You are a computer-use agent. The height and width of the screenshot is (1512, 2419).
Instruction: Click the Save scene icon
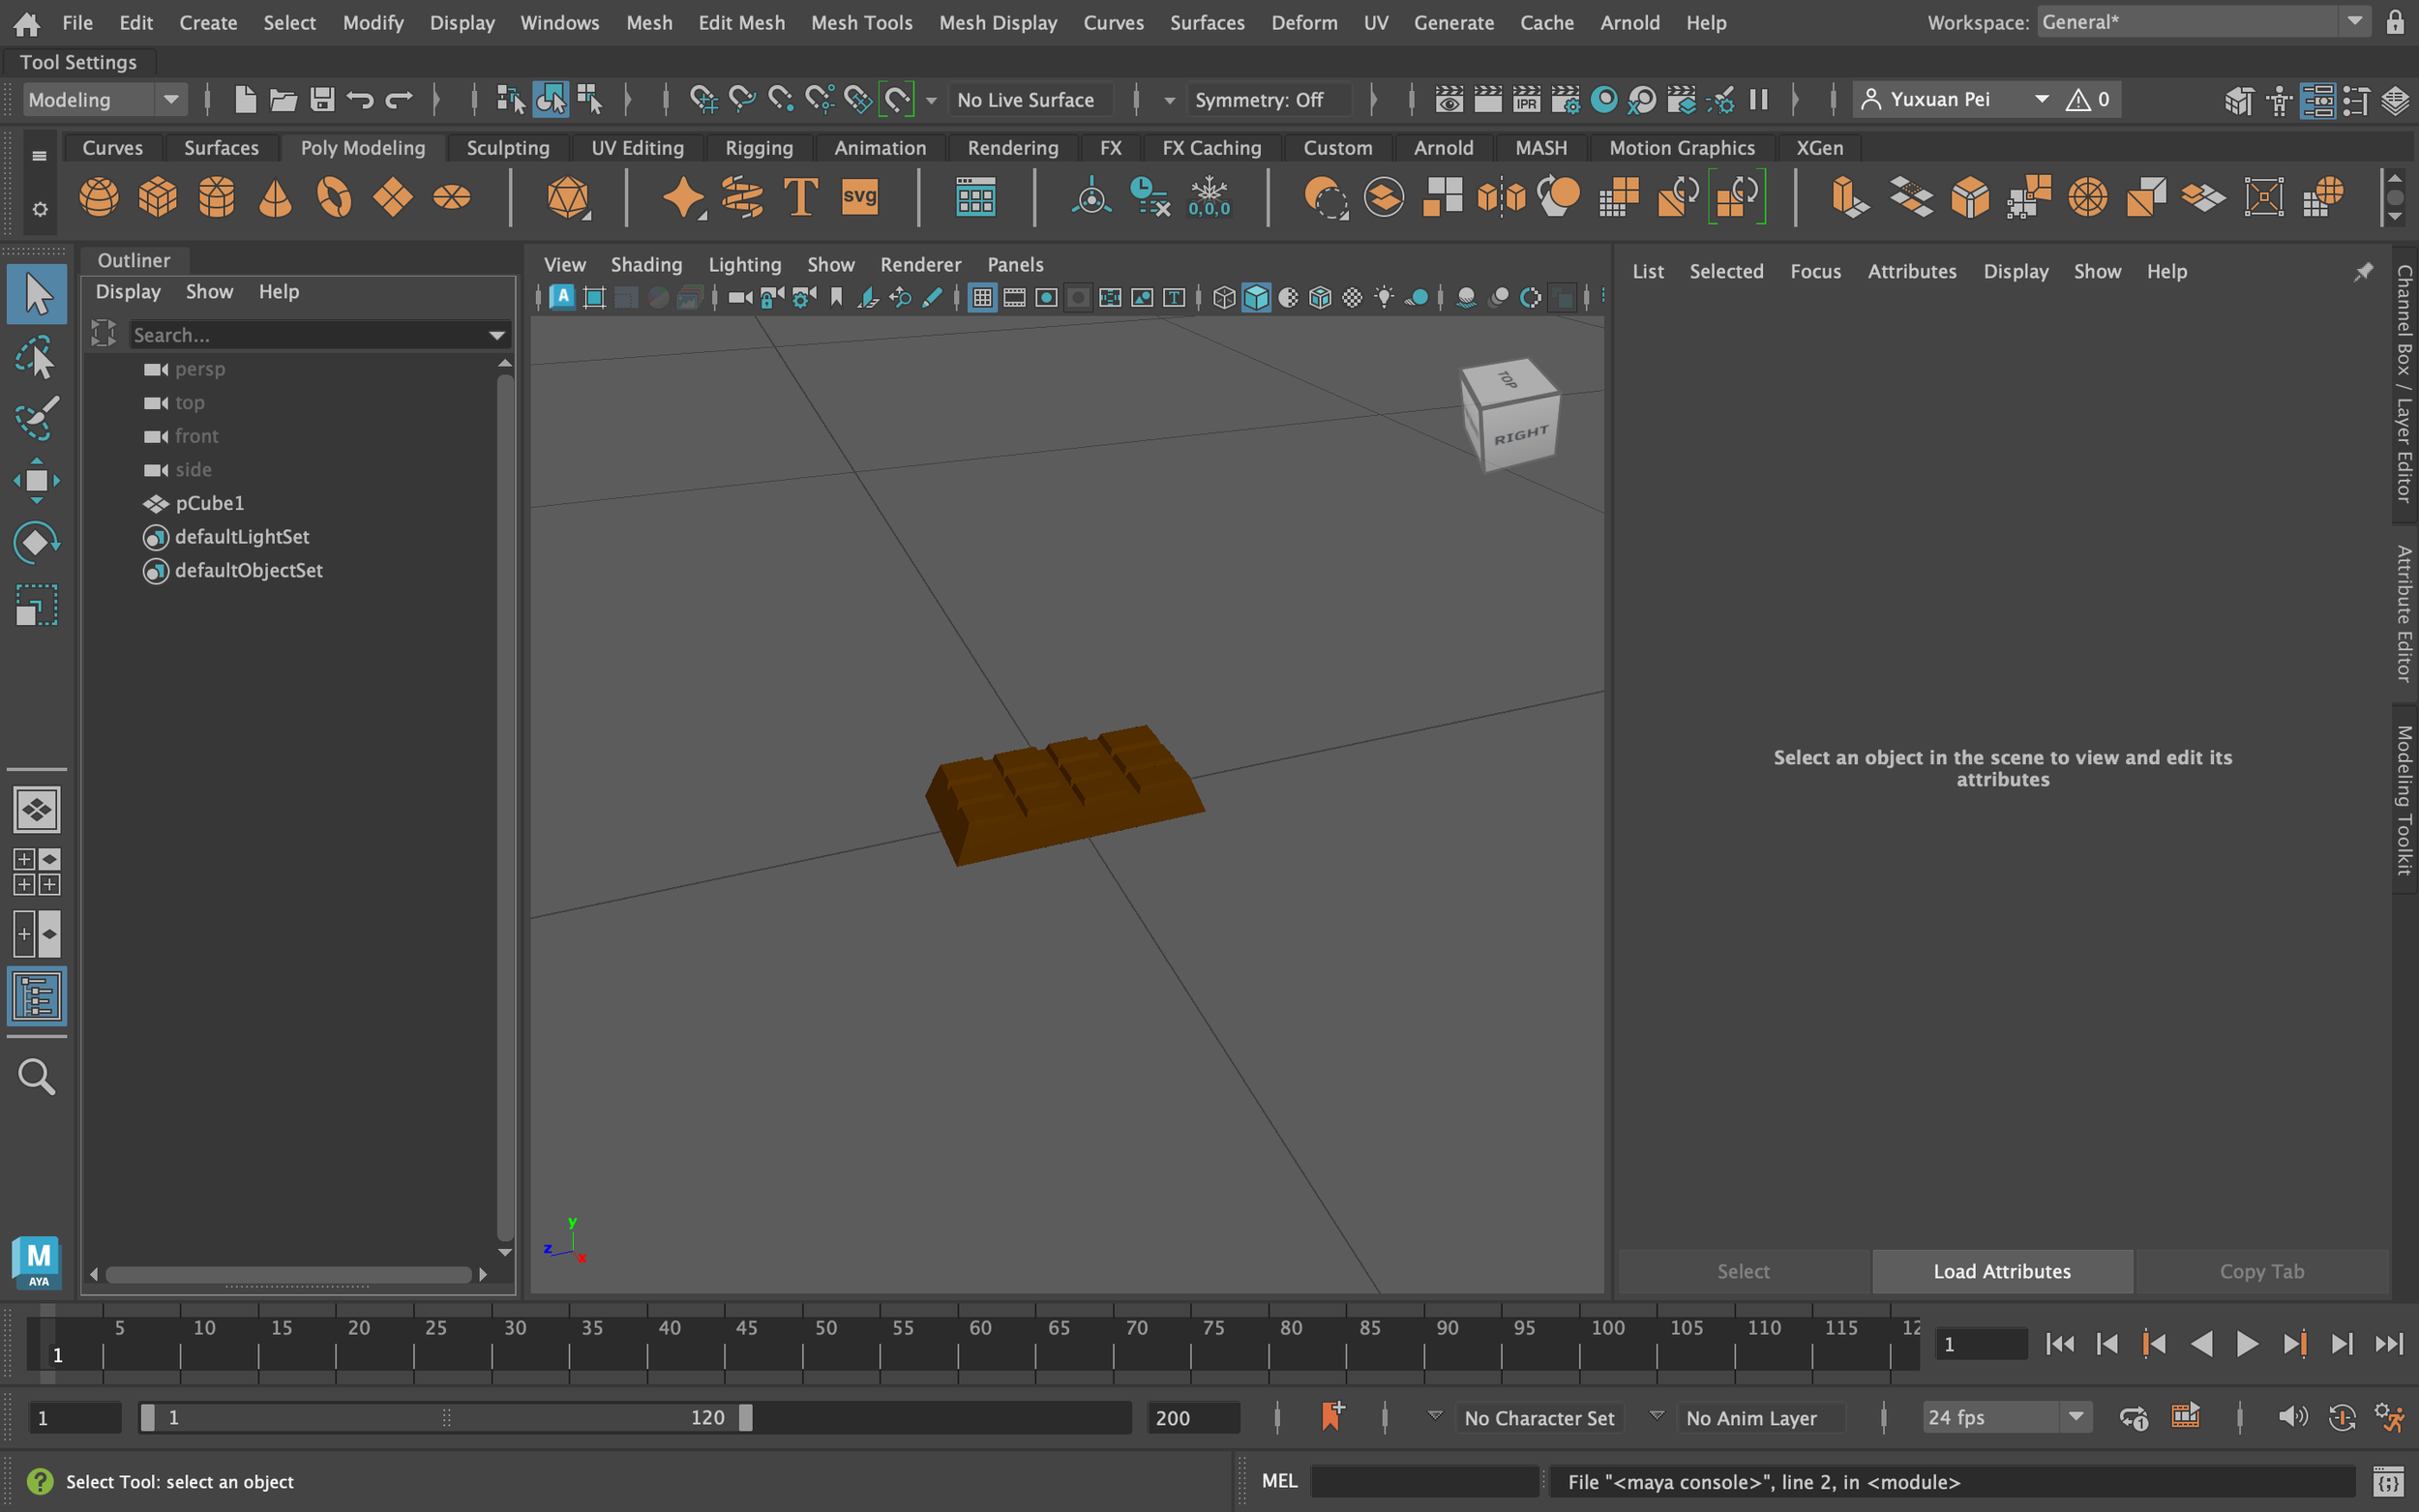click(322, 99)
